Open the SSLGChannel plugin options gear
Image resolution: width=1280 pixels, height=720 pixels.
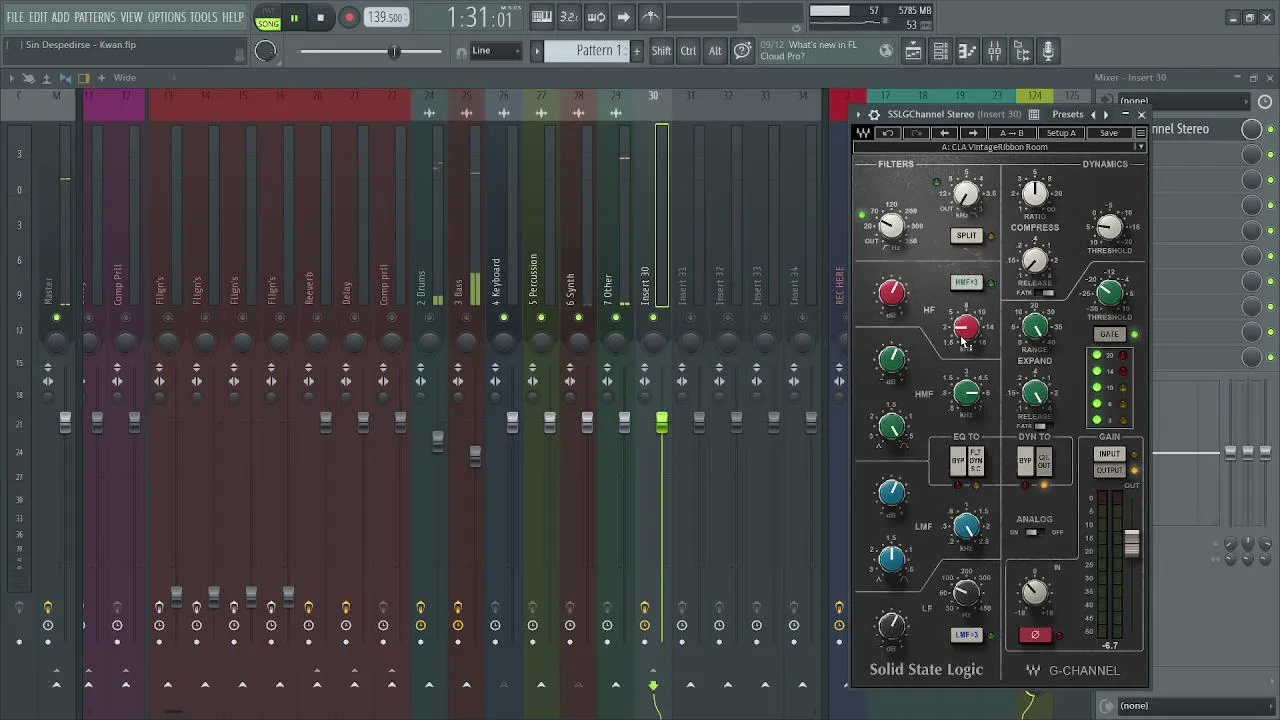point(874,115)
